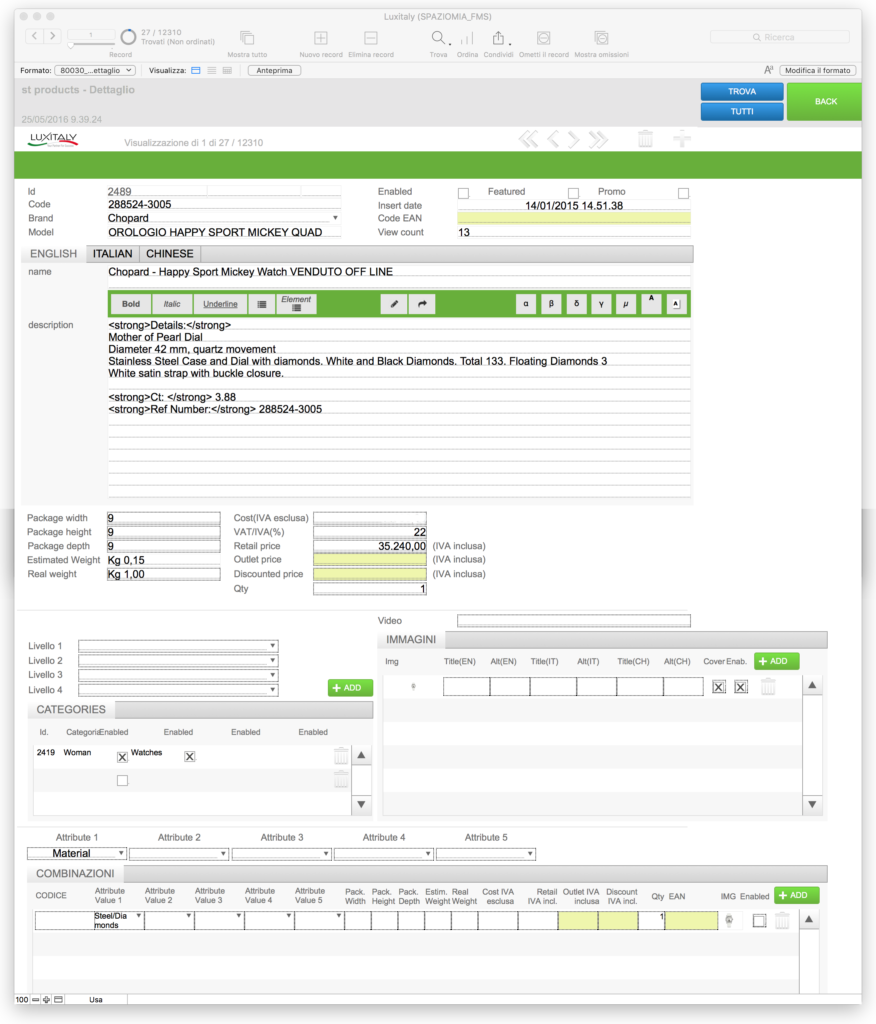Click the redo arrow icon in editor
Viewport: 876px width, 1024px height.
[x=422, y=304]
